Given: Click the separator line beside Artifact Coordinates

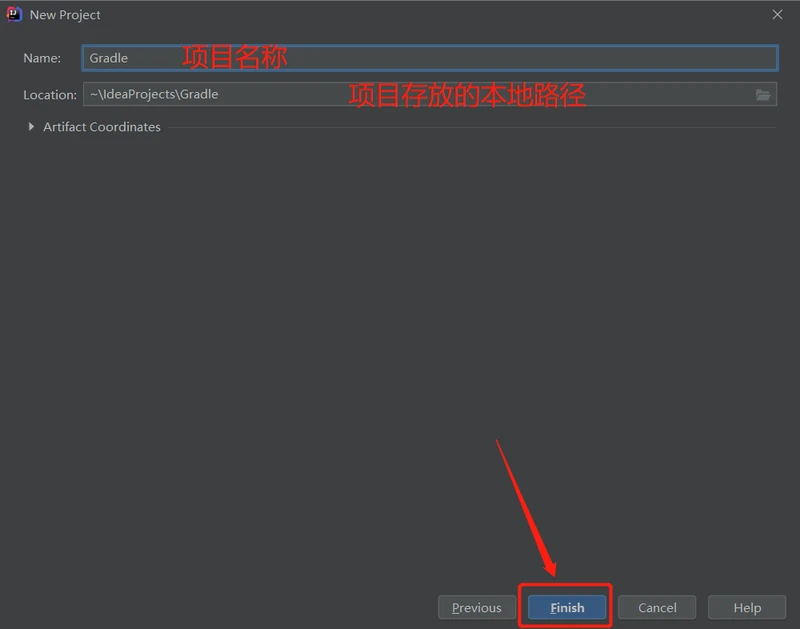Looking at the screenshot, I should (470, 127).
